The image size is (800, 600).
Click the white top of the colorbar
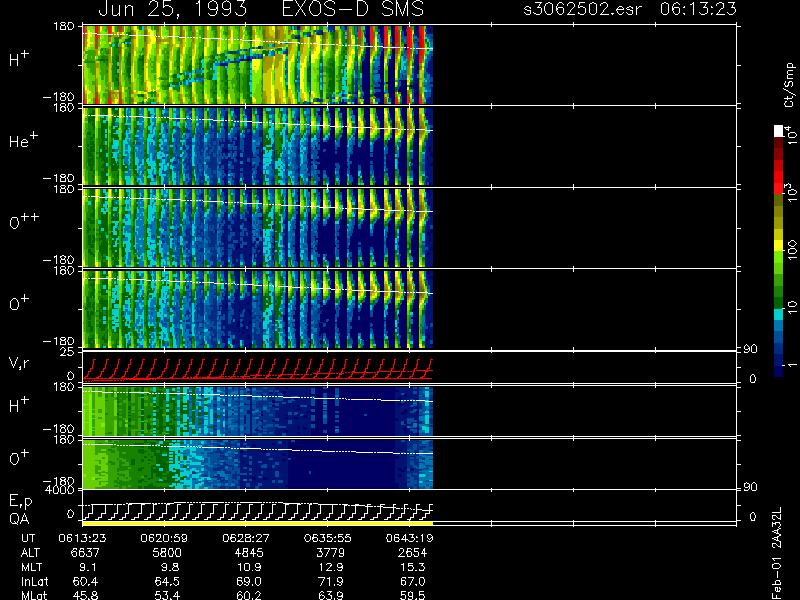click(779, 131)
